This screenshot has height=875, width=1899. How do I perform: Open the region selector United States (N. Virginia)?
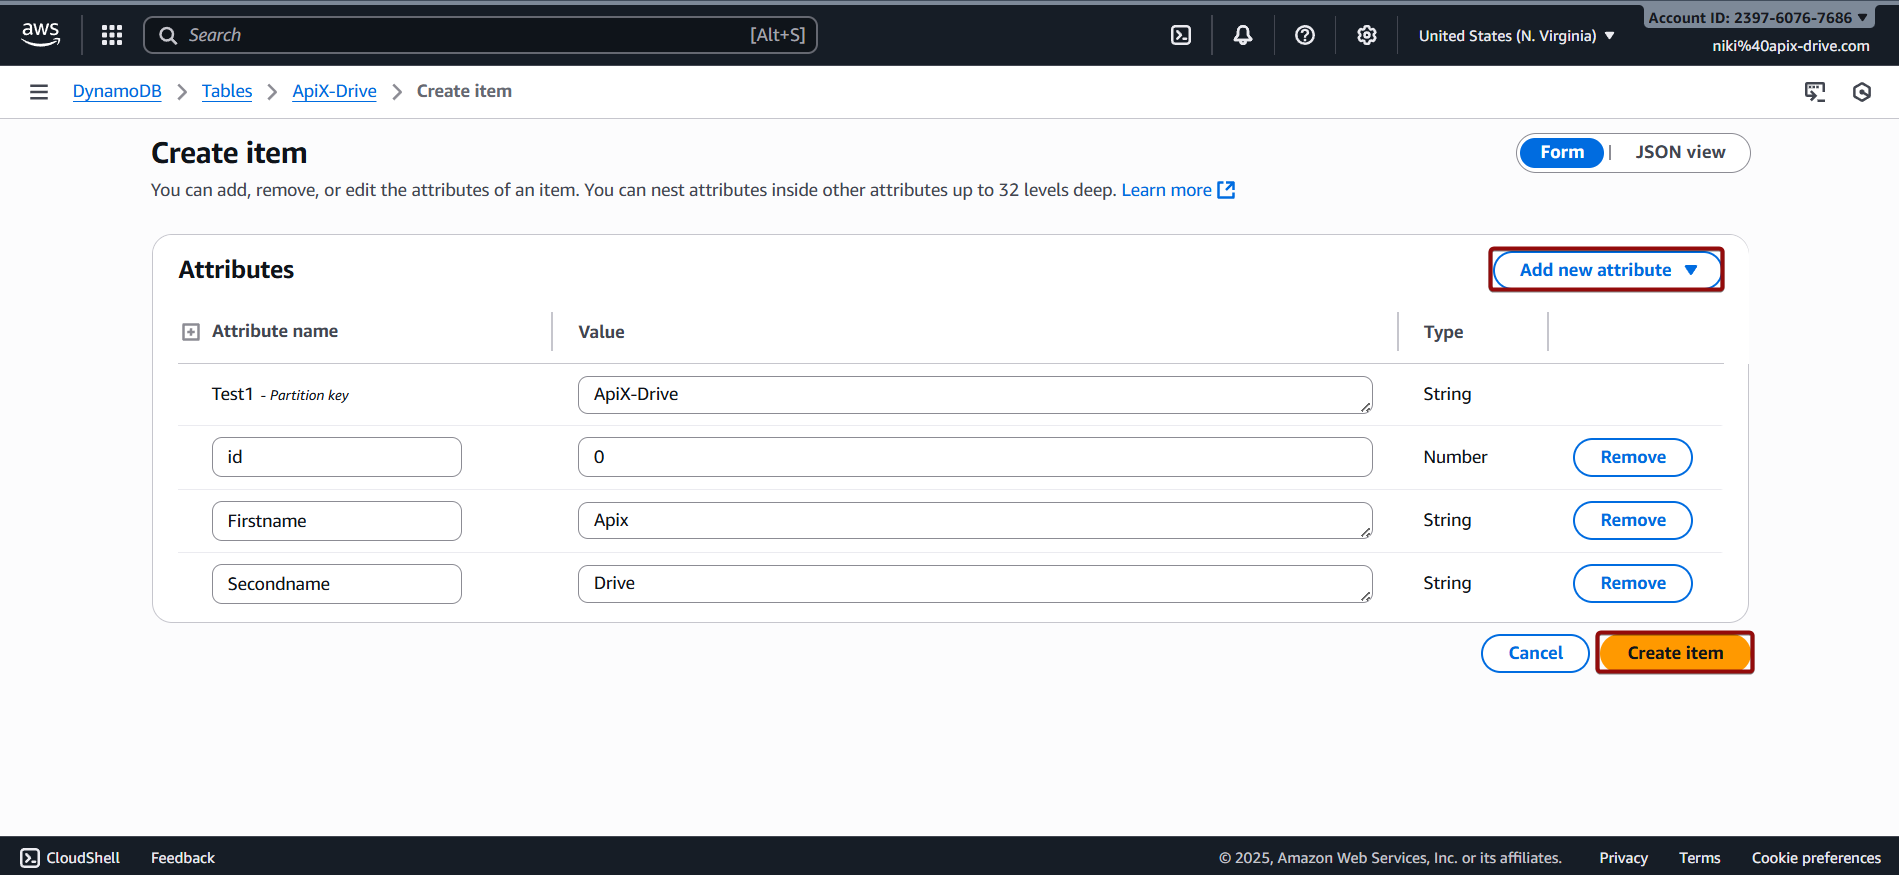(1516, 36)
